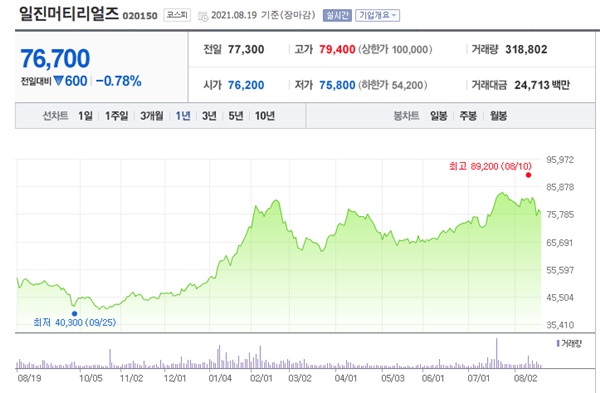Screen dimensions: 600x393
Task: Click the 저가 value 75,800
Action: pyautogui.click(x=337, y=85)
